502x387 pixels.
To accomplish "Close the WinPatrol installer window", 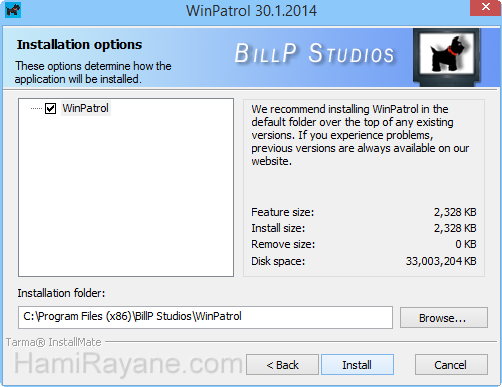I will [485, 7].
